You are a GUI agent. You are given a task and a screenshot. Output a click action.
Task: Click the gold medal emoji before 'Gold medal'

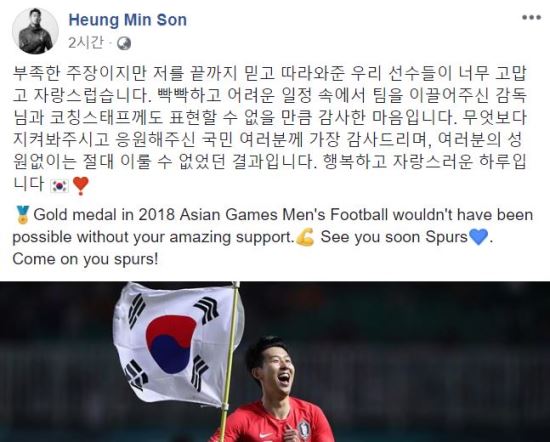tap(22, 215)
